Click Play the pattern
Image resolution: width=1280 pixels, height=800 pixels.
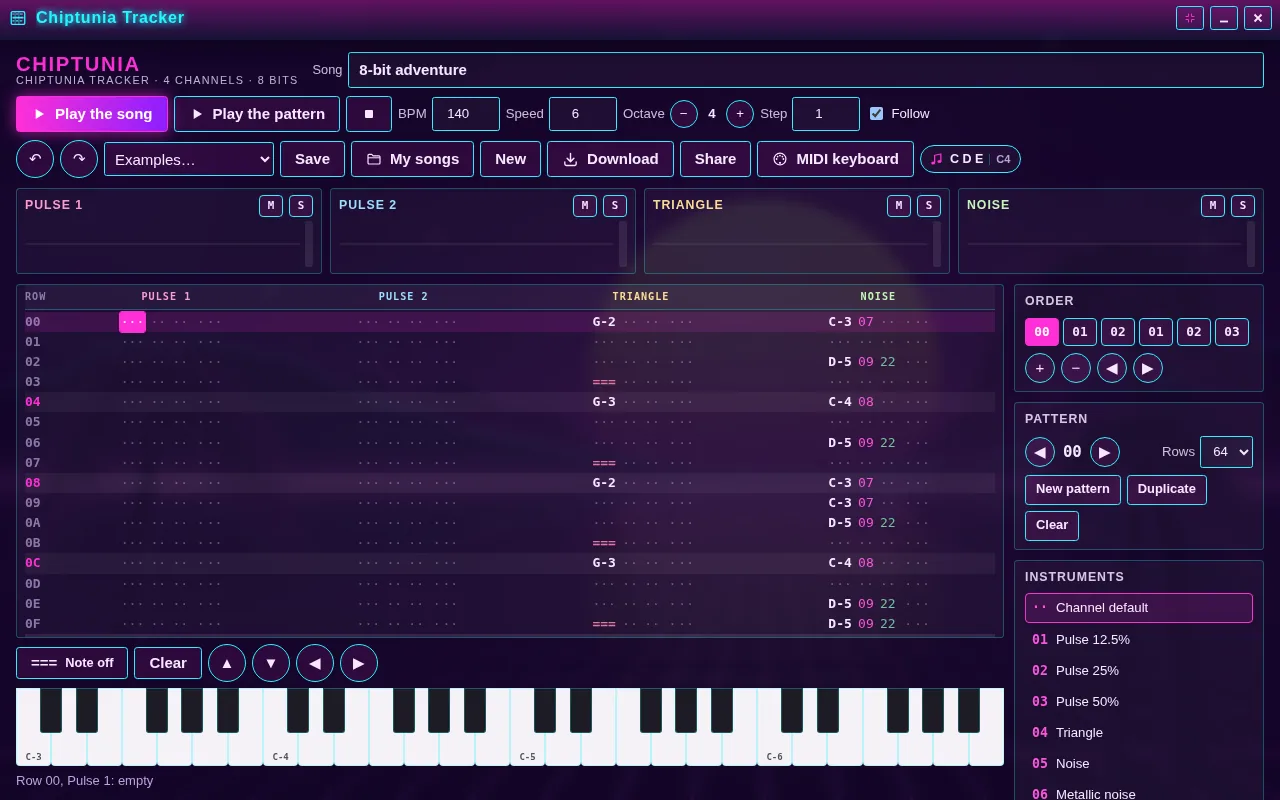[257, 114]
